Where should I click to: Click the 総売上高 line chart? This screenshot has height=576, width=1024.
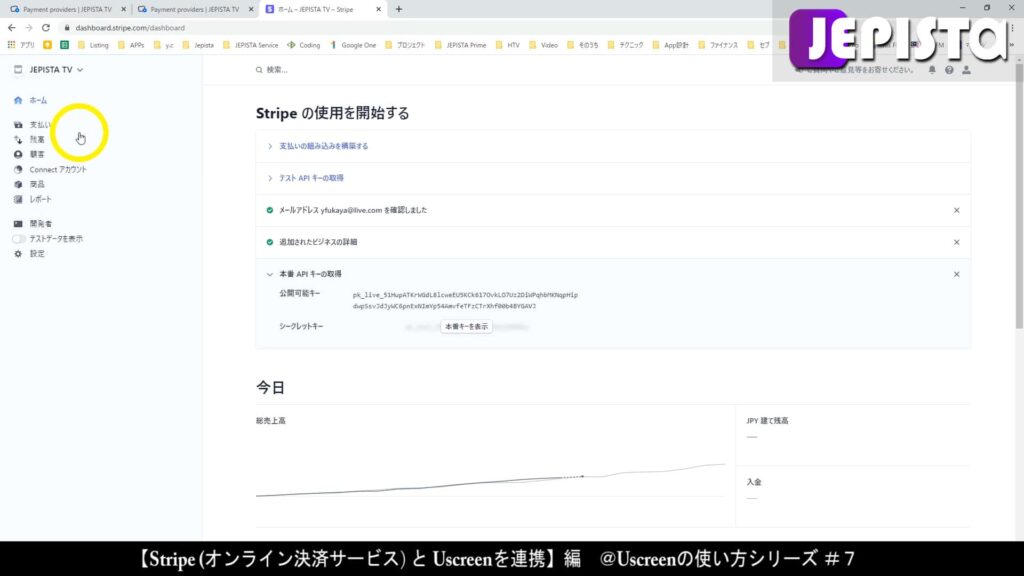tap(490, 480)
